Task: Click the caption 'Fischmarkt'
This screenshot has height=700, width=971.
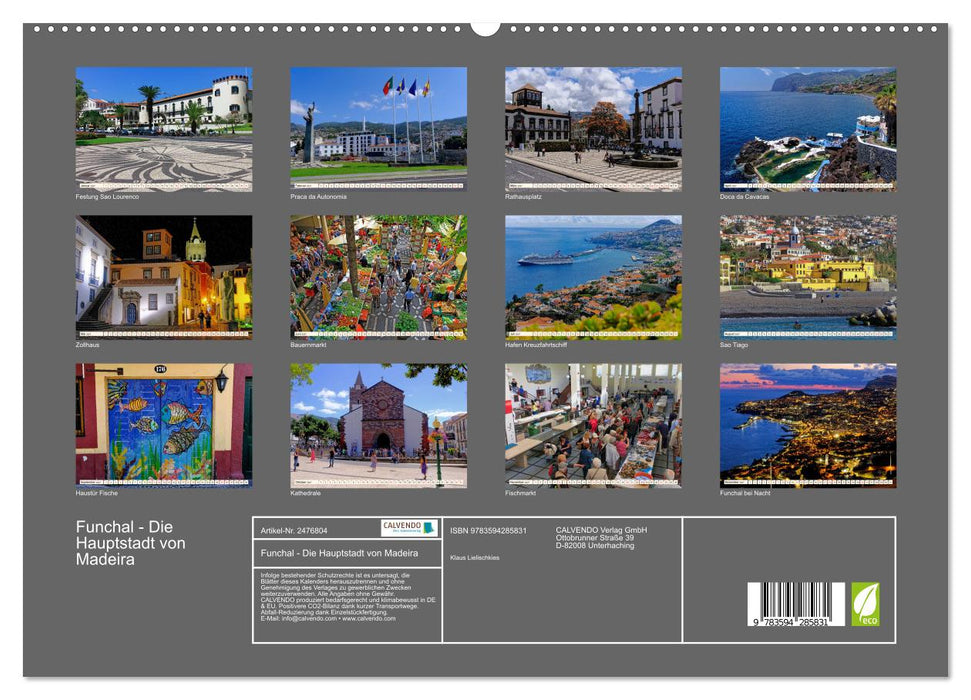Action: [520, 493]
